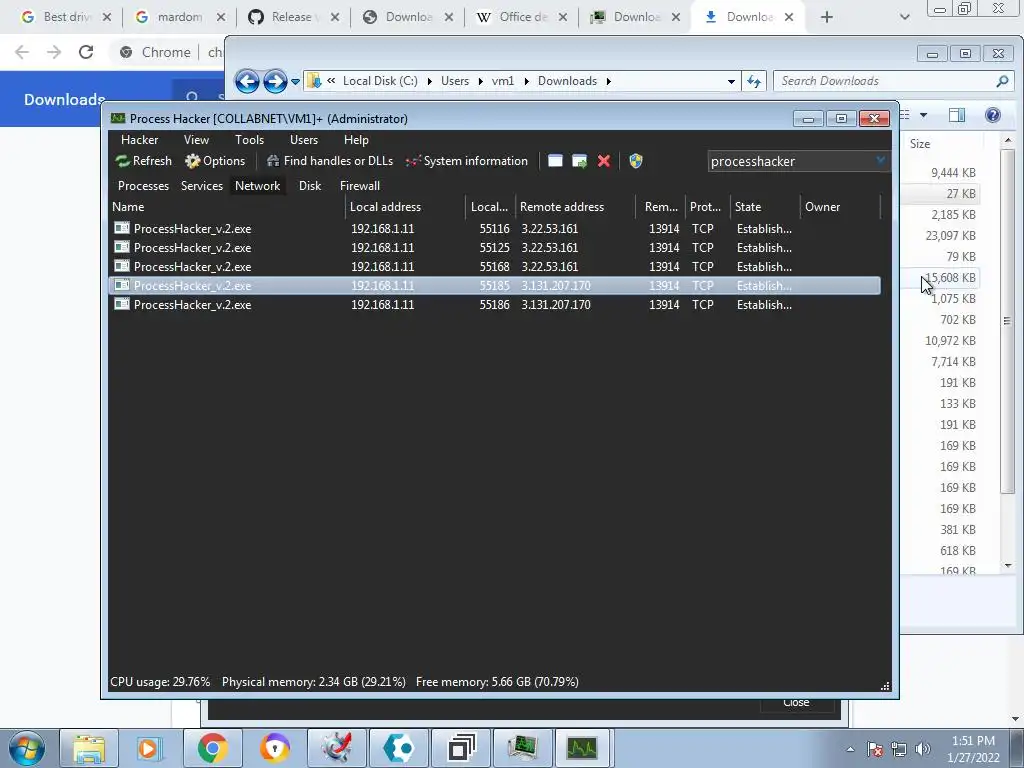1024x768 pixels.
Task: Click the volume speaker tray icon
Action: tap(922, 749)
